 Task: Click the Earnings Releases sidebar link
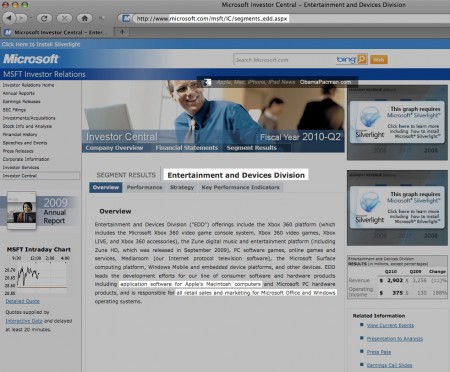[x=21, y=101]
